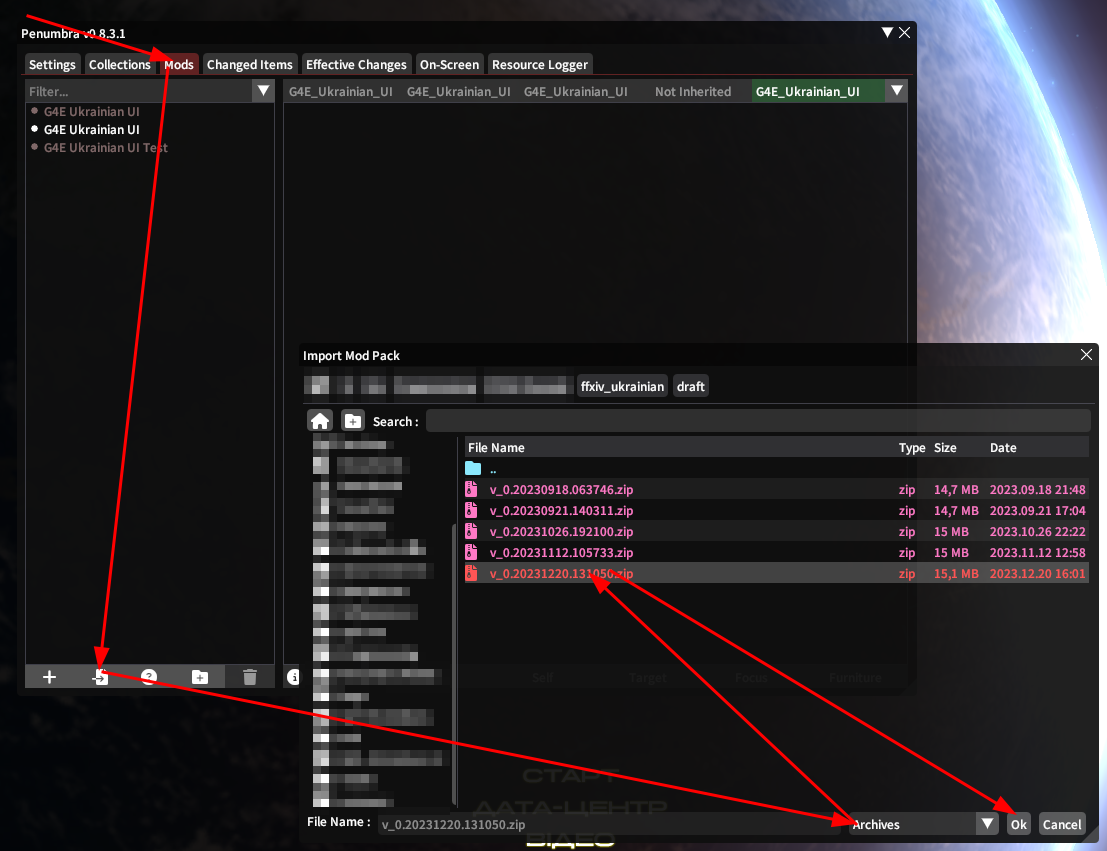Screen dimensions: 1107x851
Task: Click zip icon of v_0.20231026.192100.zip
Action: [x=472, y=531]
